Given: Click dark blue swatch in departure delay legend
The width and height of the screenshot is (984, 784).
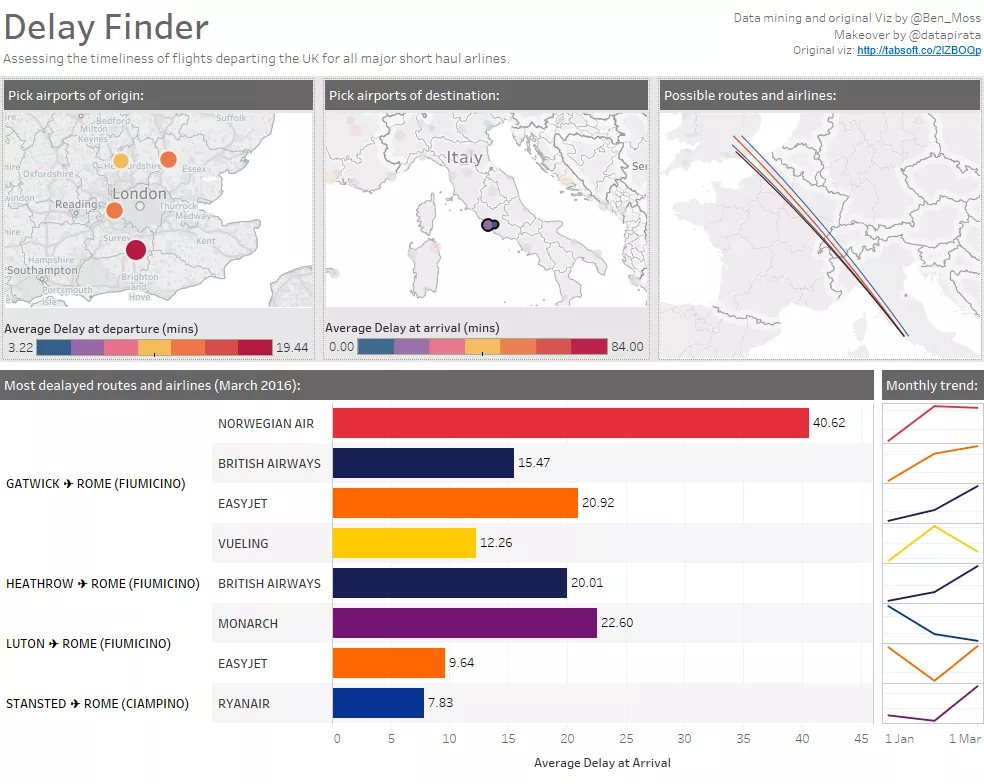Looking at the screenshot, I should pos(54,347).
